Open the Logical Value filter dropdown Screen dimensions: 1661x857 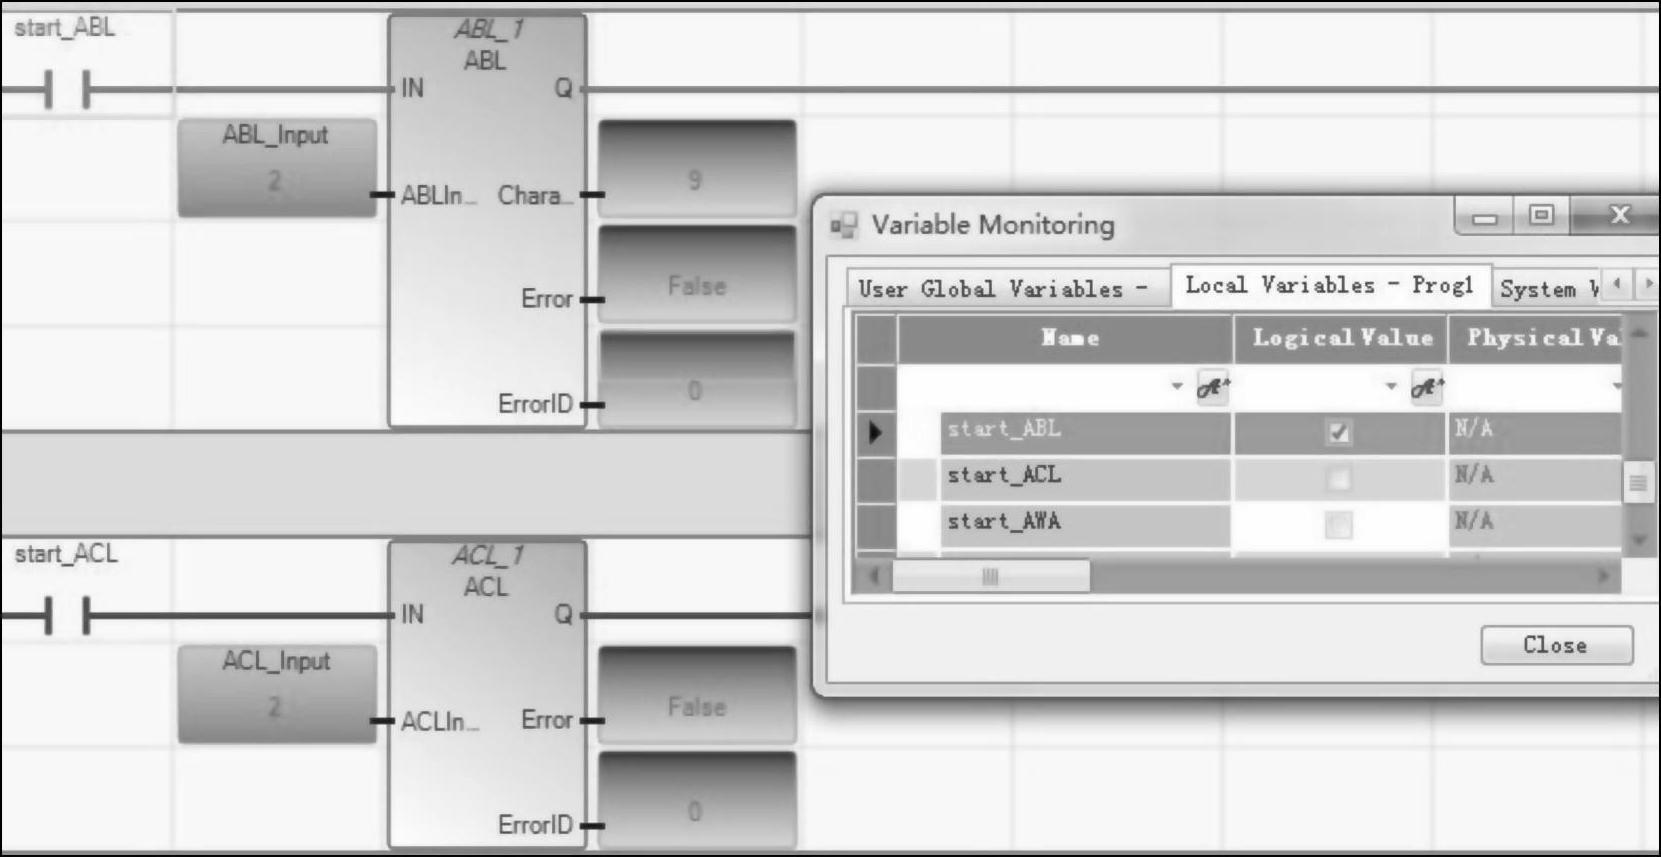coord(1390,387)
